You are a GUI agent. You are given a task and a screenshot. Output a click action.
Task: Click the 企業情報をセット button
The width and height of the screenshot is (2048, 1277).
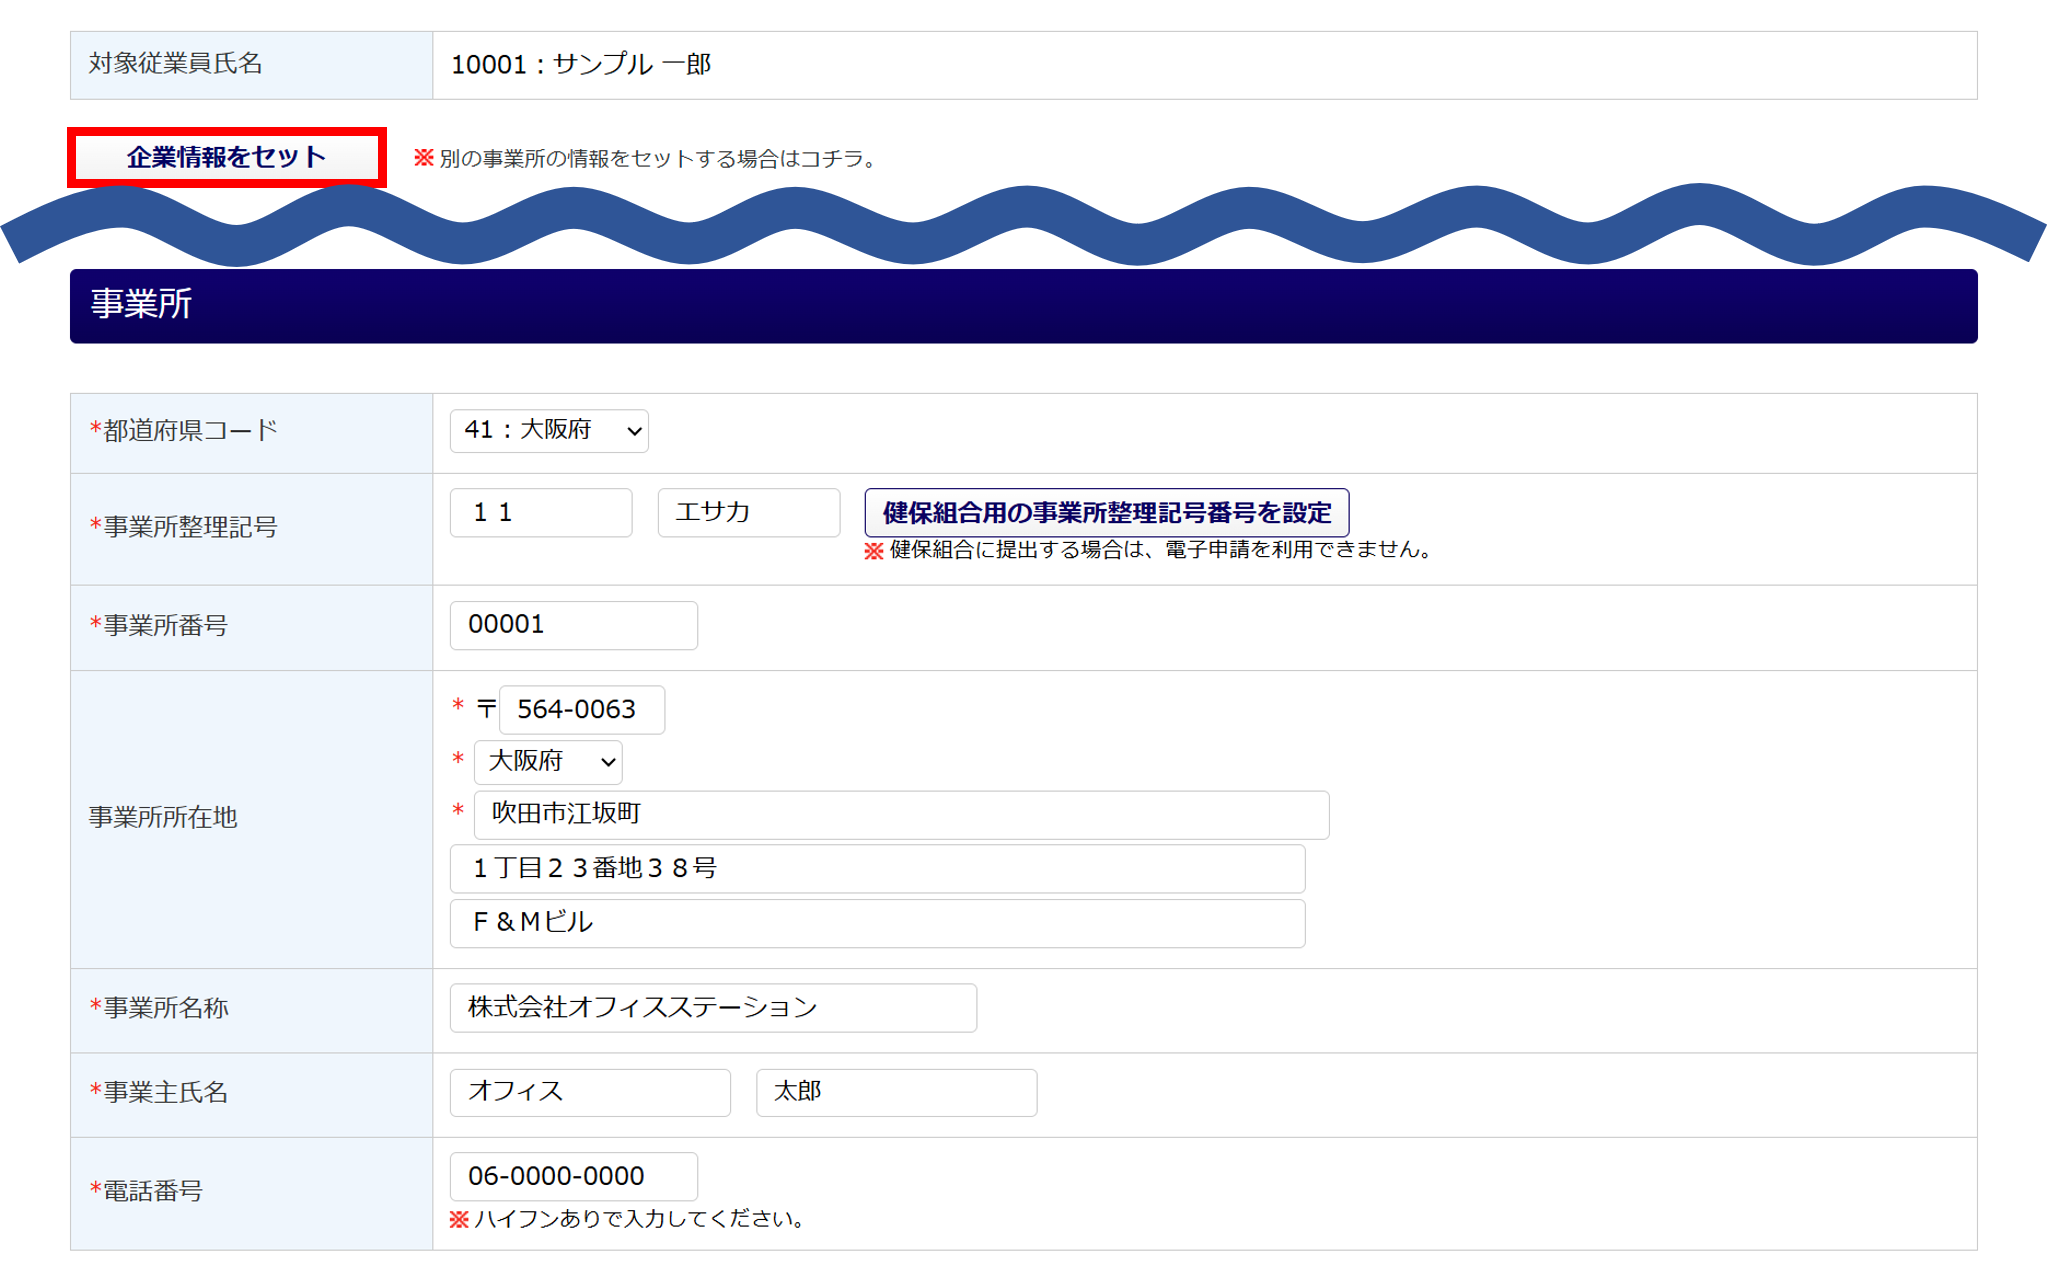click(x=227, y=157)
